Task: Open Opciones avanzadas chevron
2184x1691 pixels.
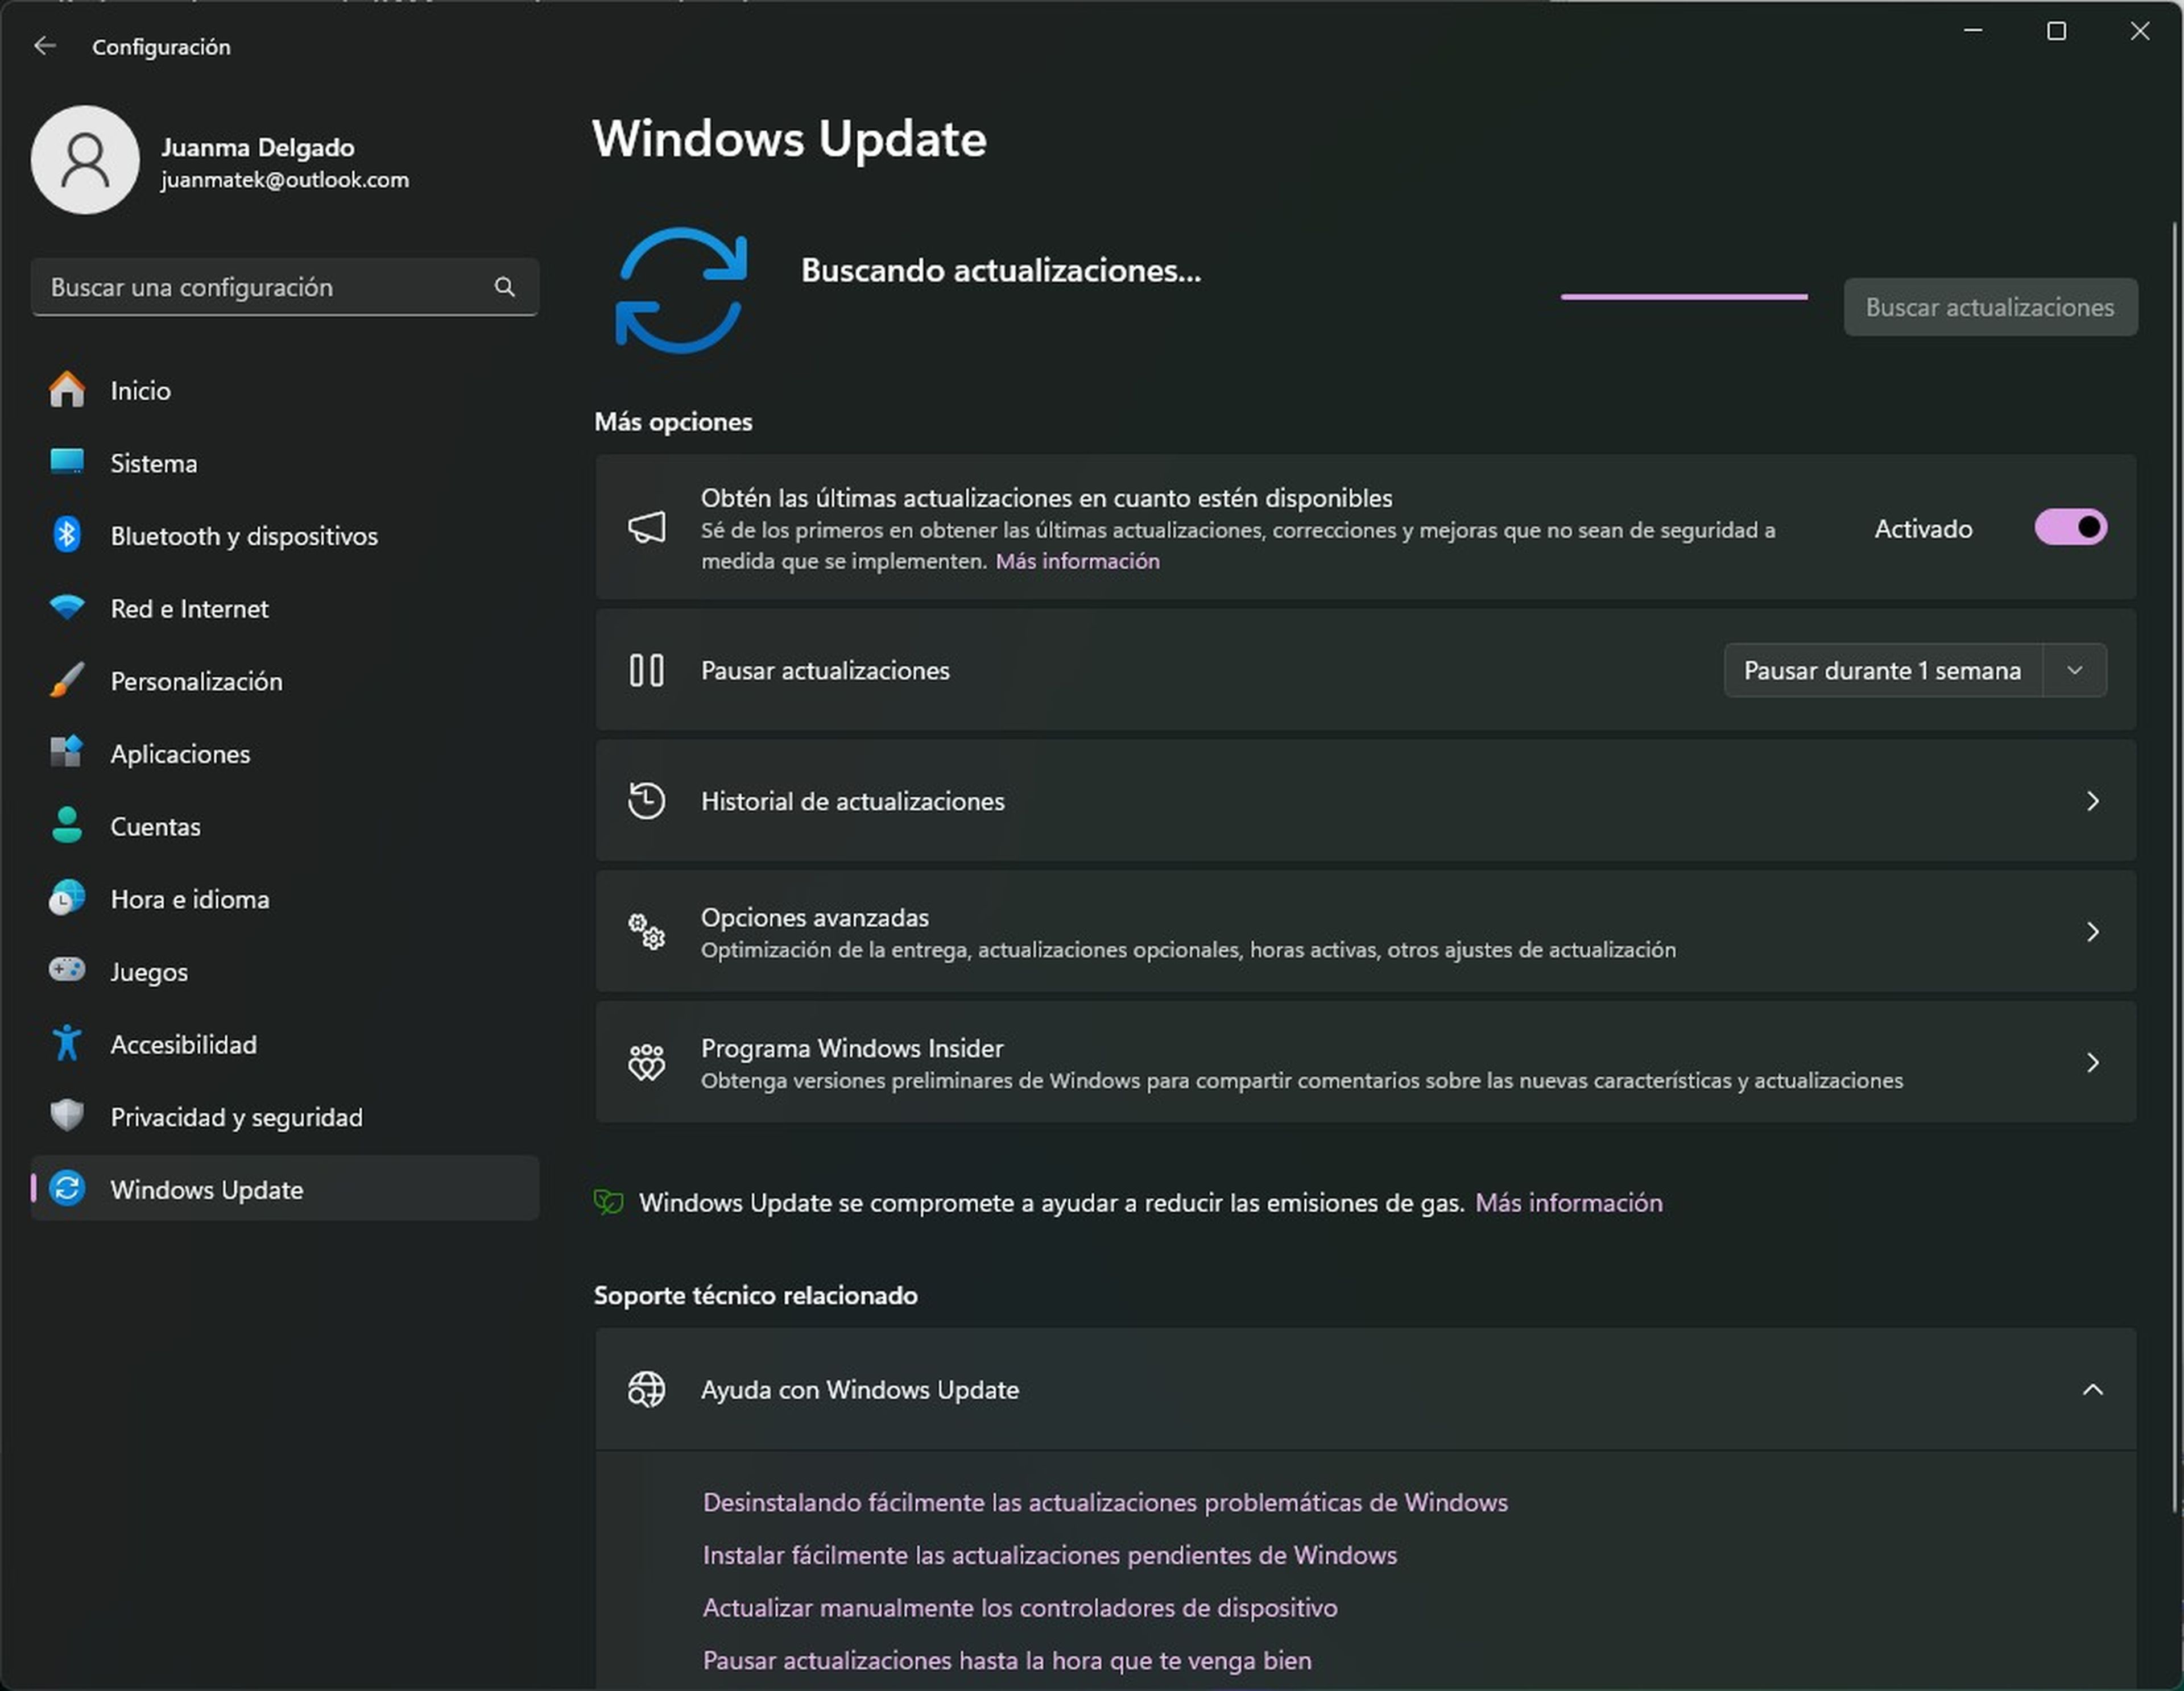Action: click(2093, 931)
